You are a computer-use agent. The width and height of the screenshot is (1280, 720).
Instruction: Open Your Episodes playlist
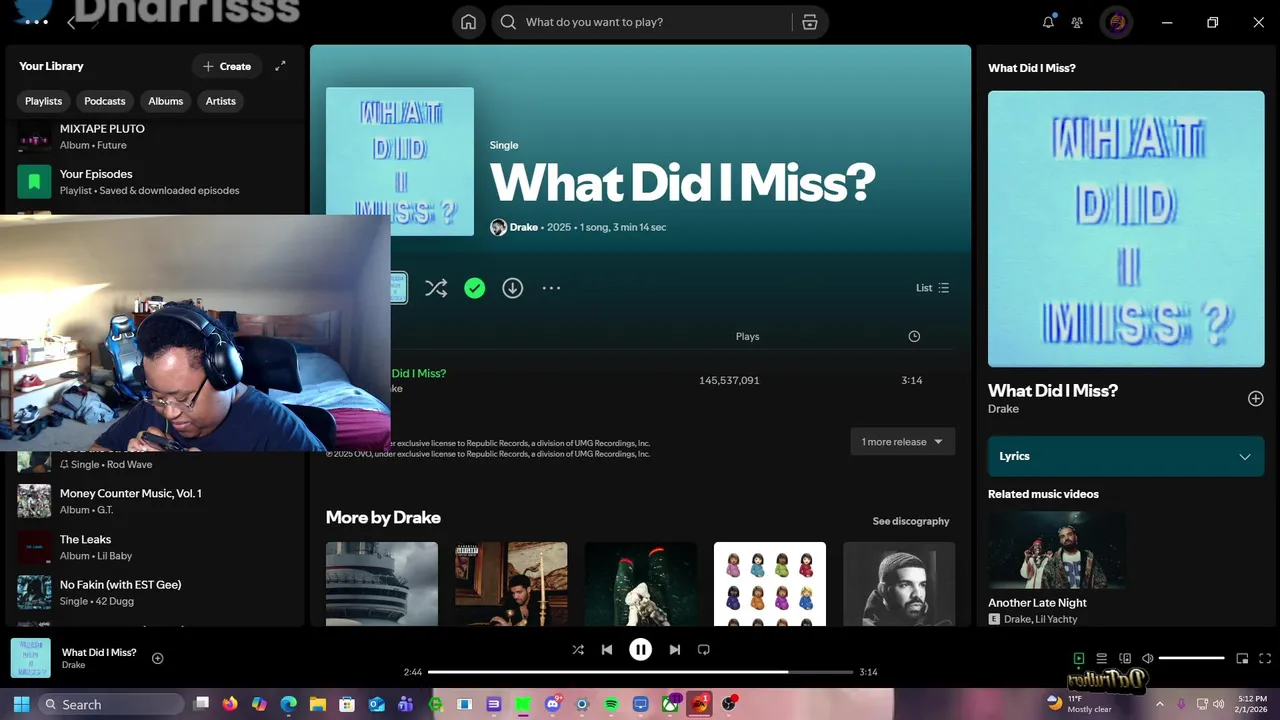pyautogui.click(x=155, y=182)
